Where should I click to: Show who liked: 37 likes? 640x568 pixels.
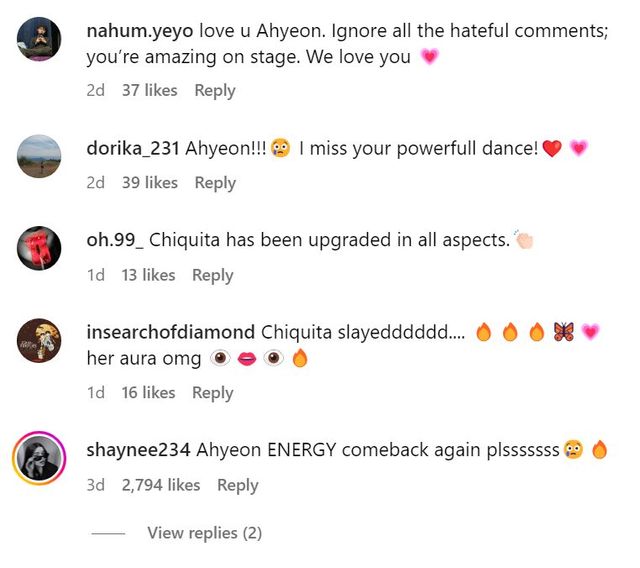[x=149, y=90]
